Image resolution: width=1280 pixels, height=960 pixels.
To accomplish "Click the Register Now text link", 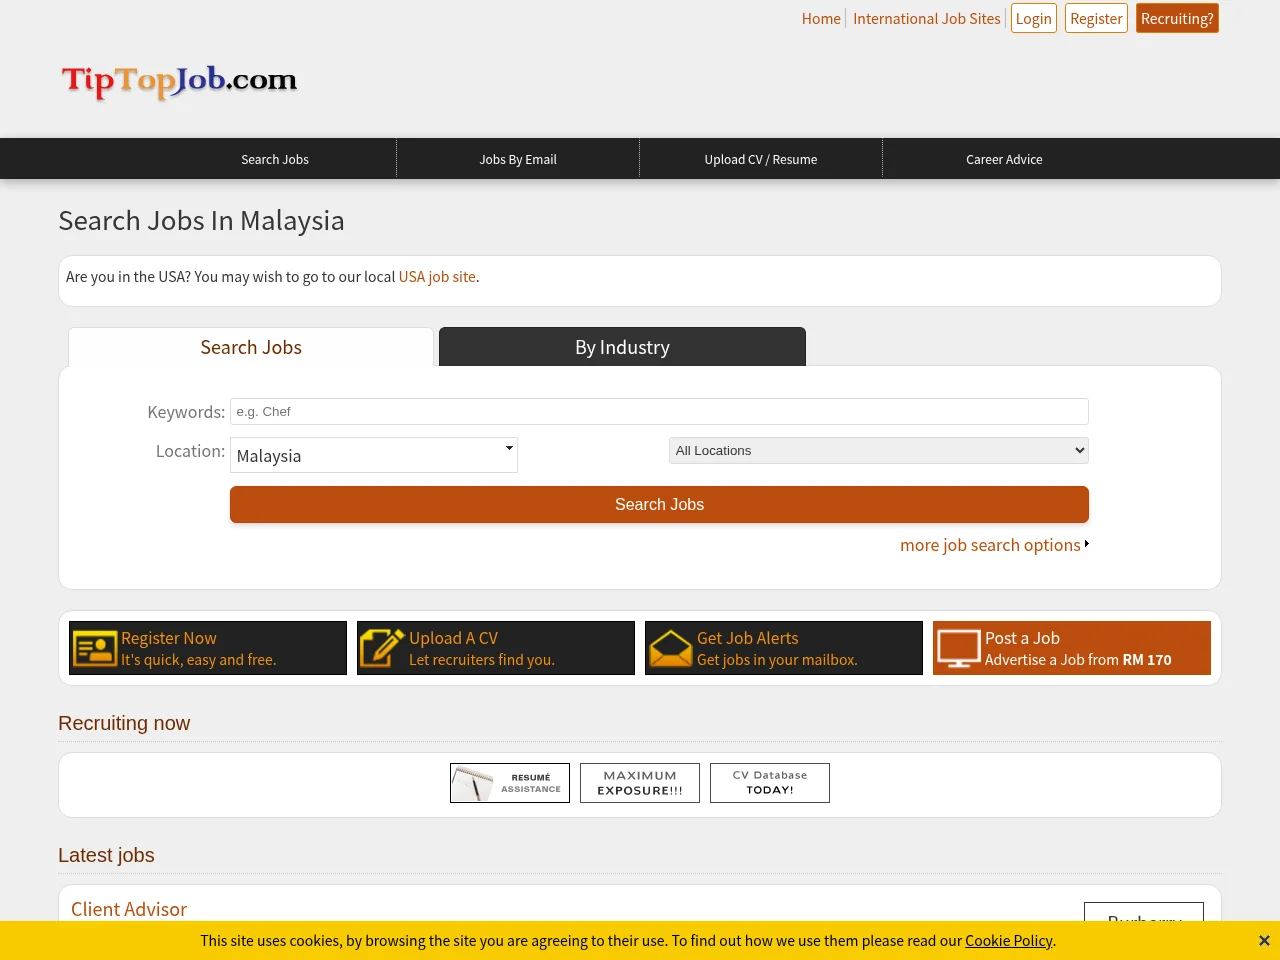I will (169, 638).
